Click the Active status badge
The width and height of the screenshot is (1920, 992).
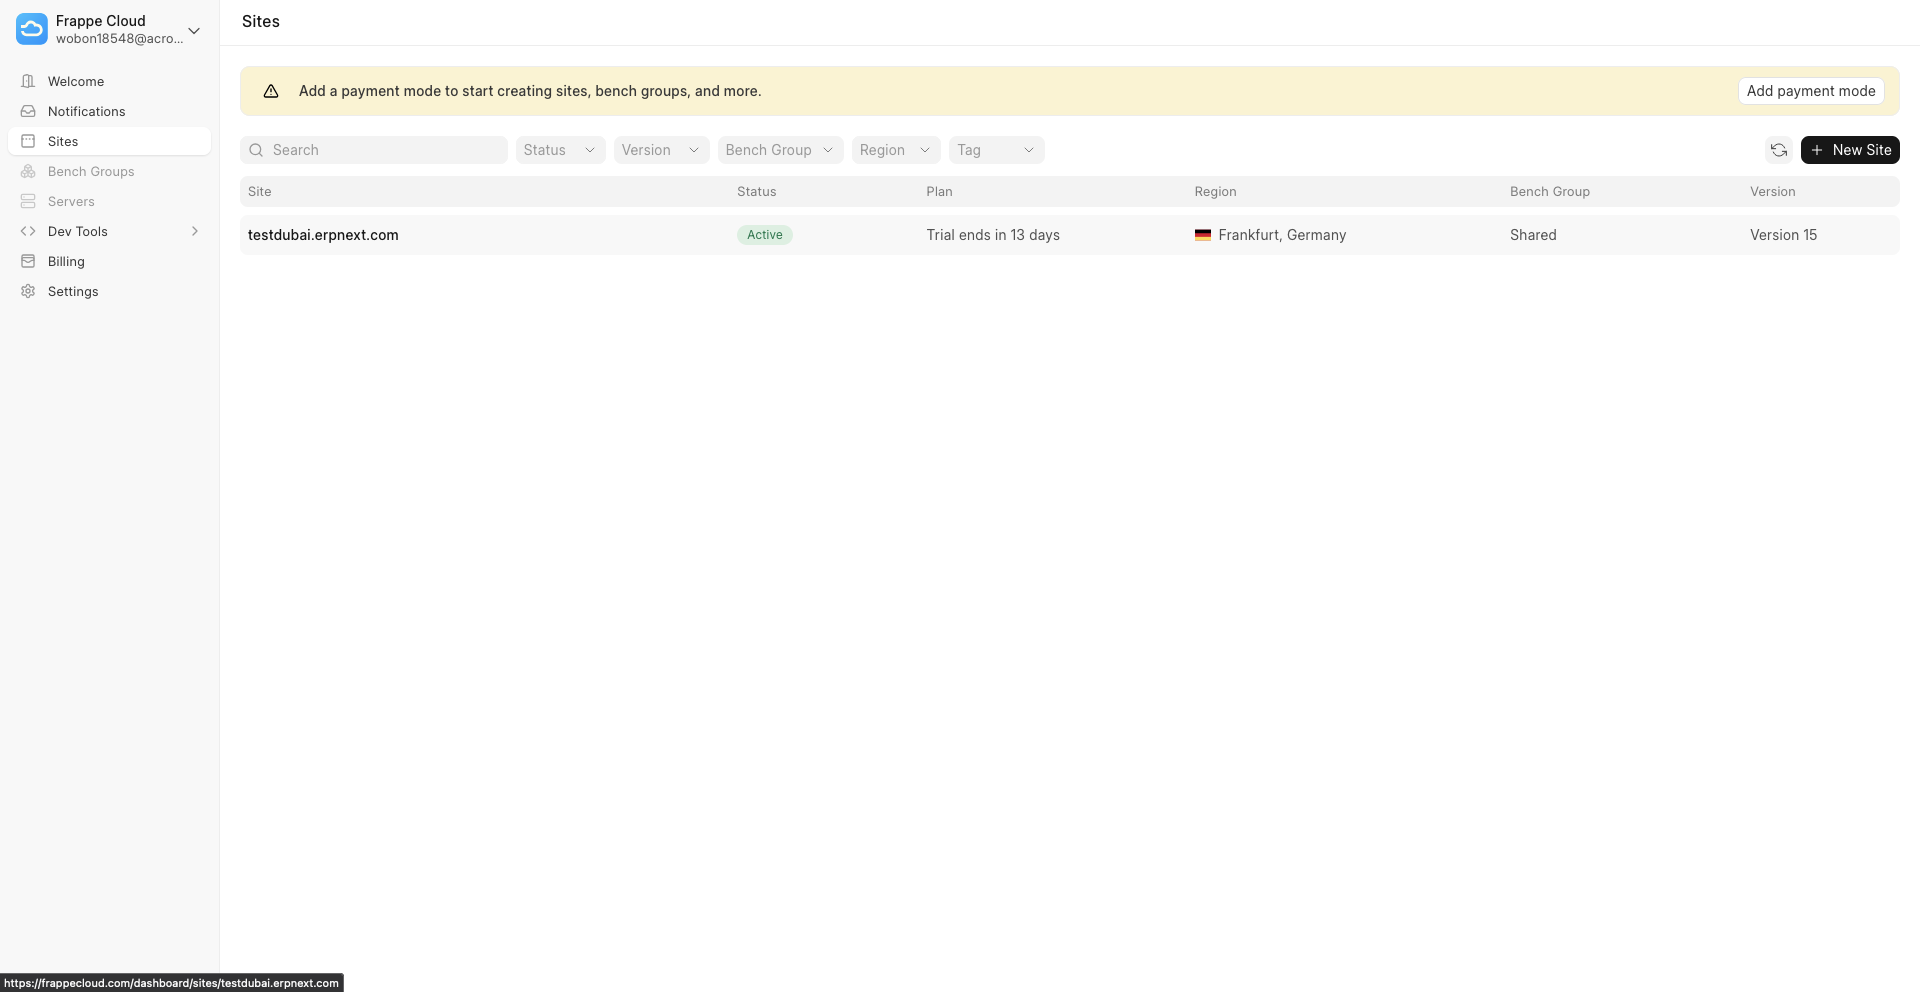coord(764,234)
